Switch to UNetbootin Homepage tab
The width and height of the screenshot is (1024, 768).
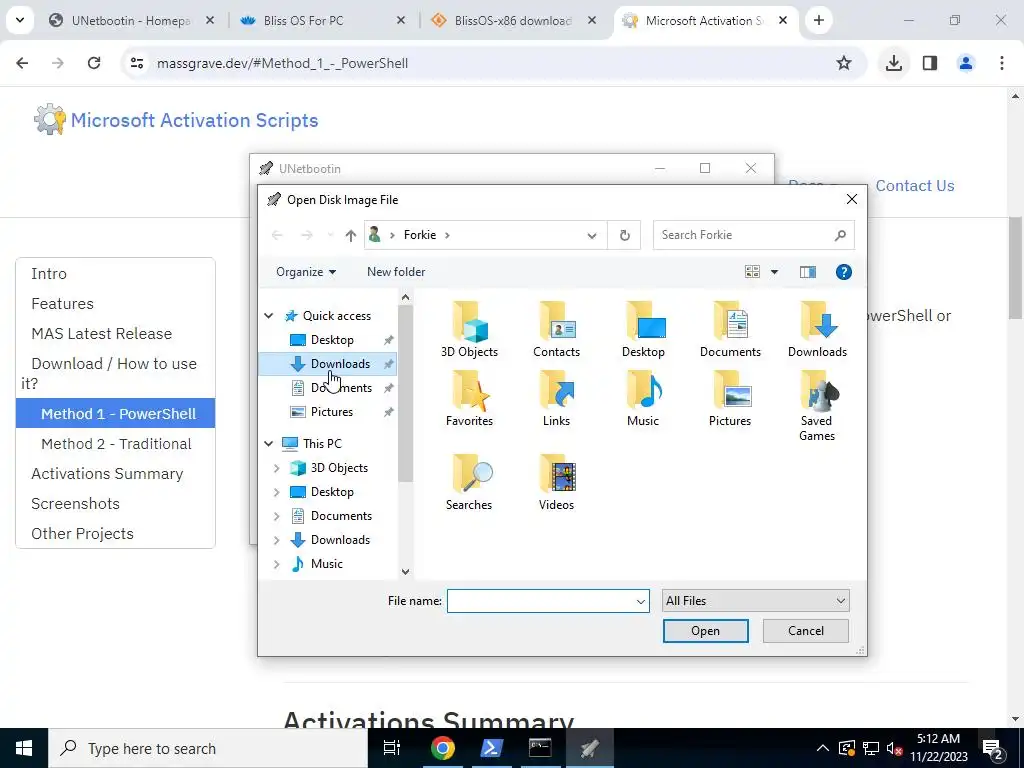tap(131, 21)
